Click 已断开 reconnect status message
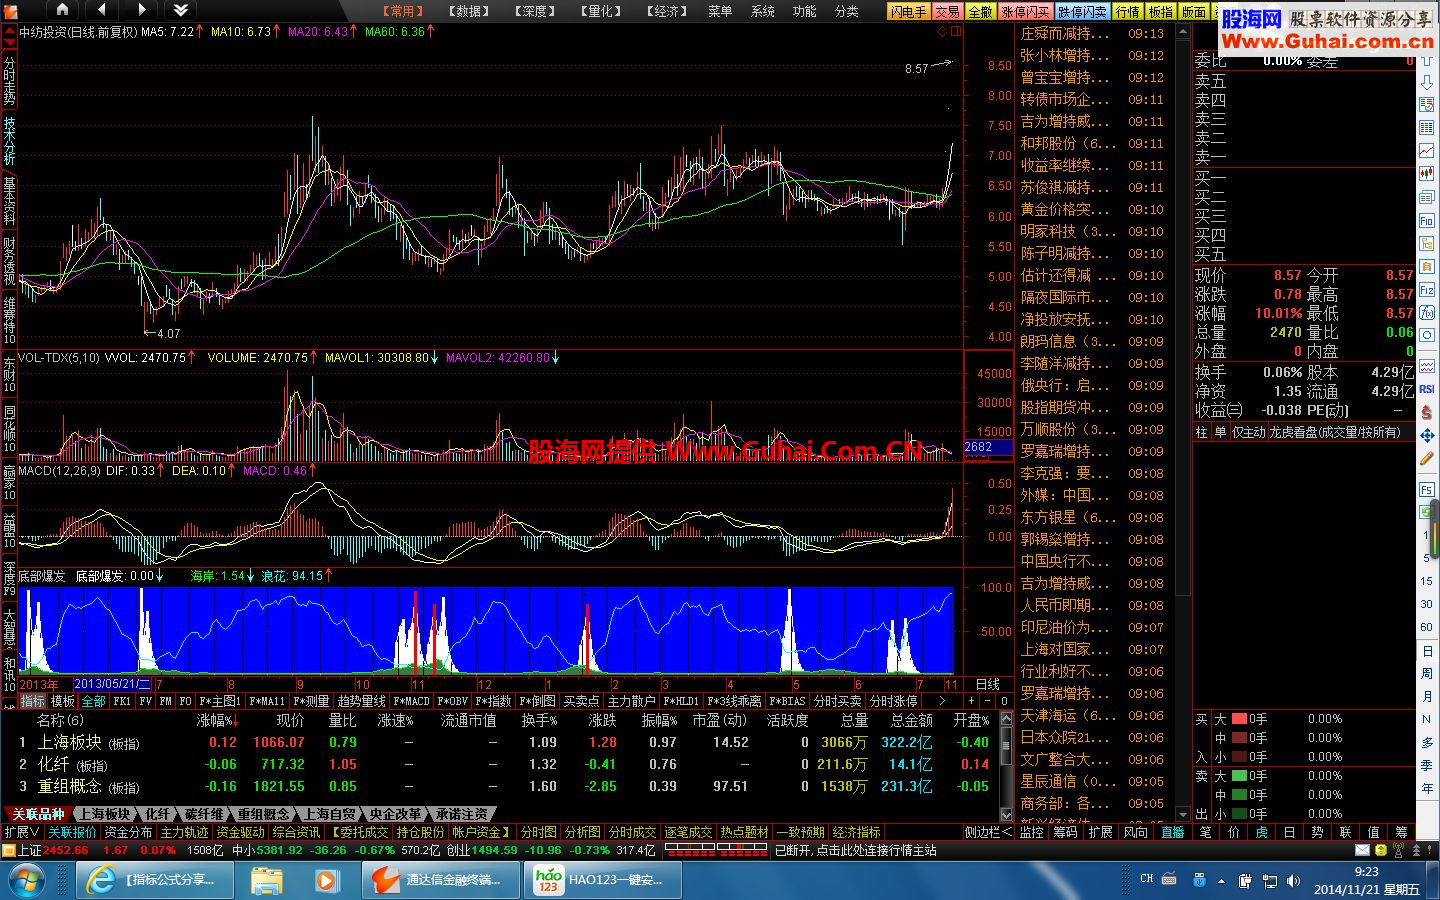 855,851
